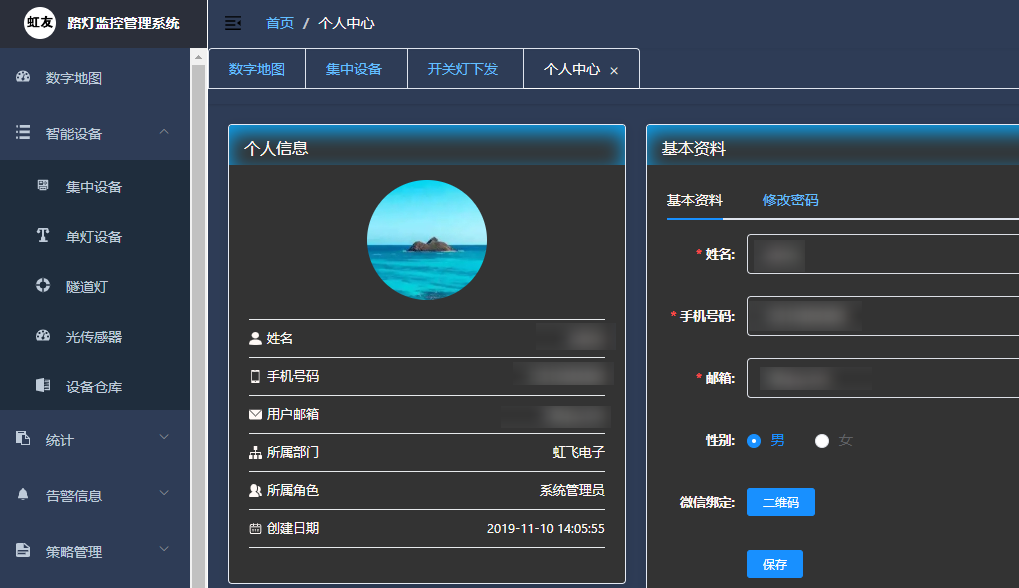Click the 光传感器 gauge icon
This screenshot has height=588, width=1019.
coord(43,336)
